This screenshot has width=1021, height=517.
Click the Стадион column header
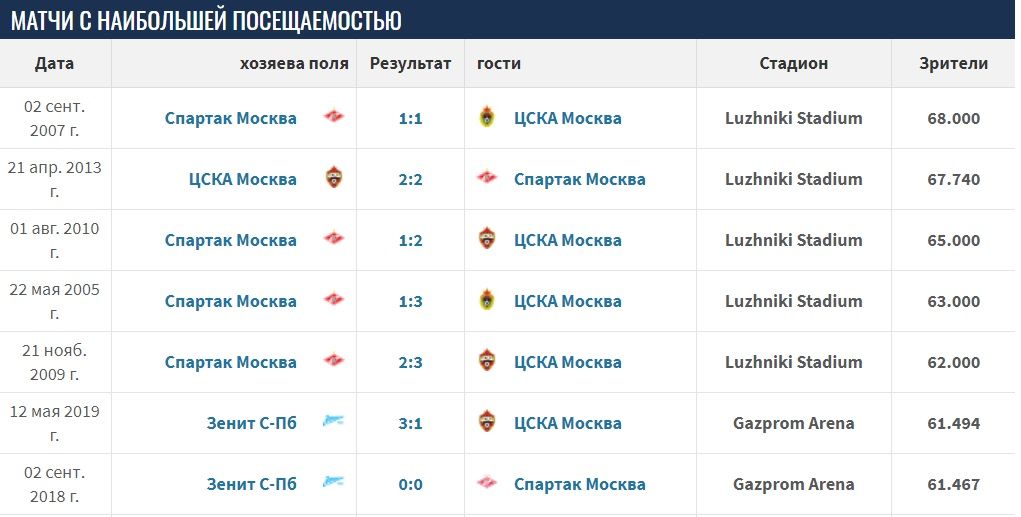pos(793,63)
